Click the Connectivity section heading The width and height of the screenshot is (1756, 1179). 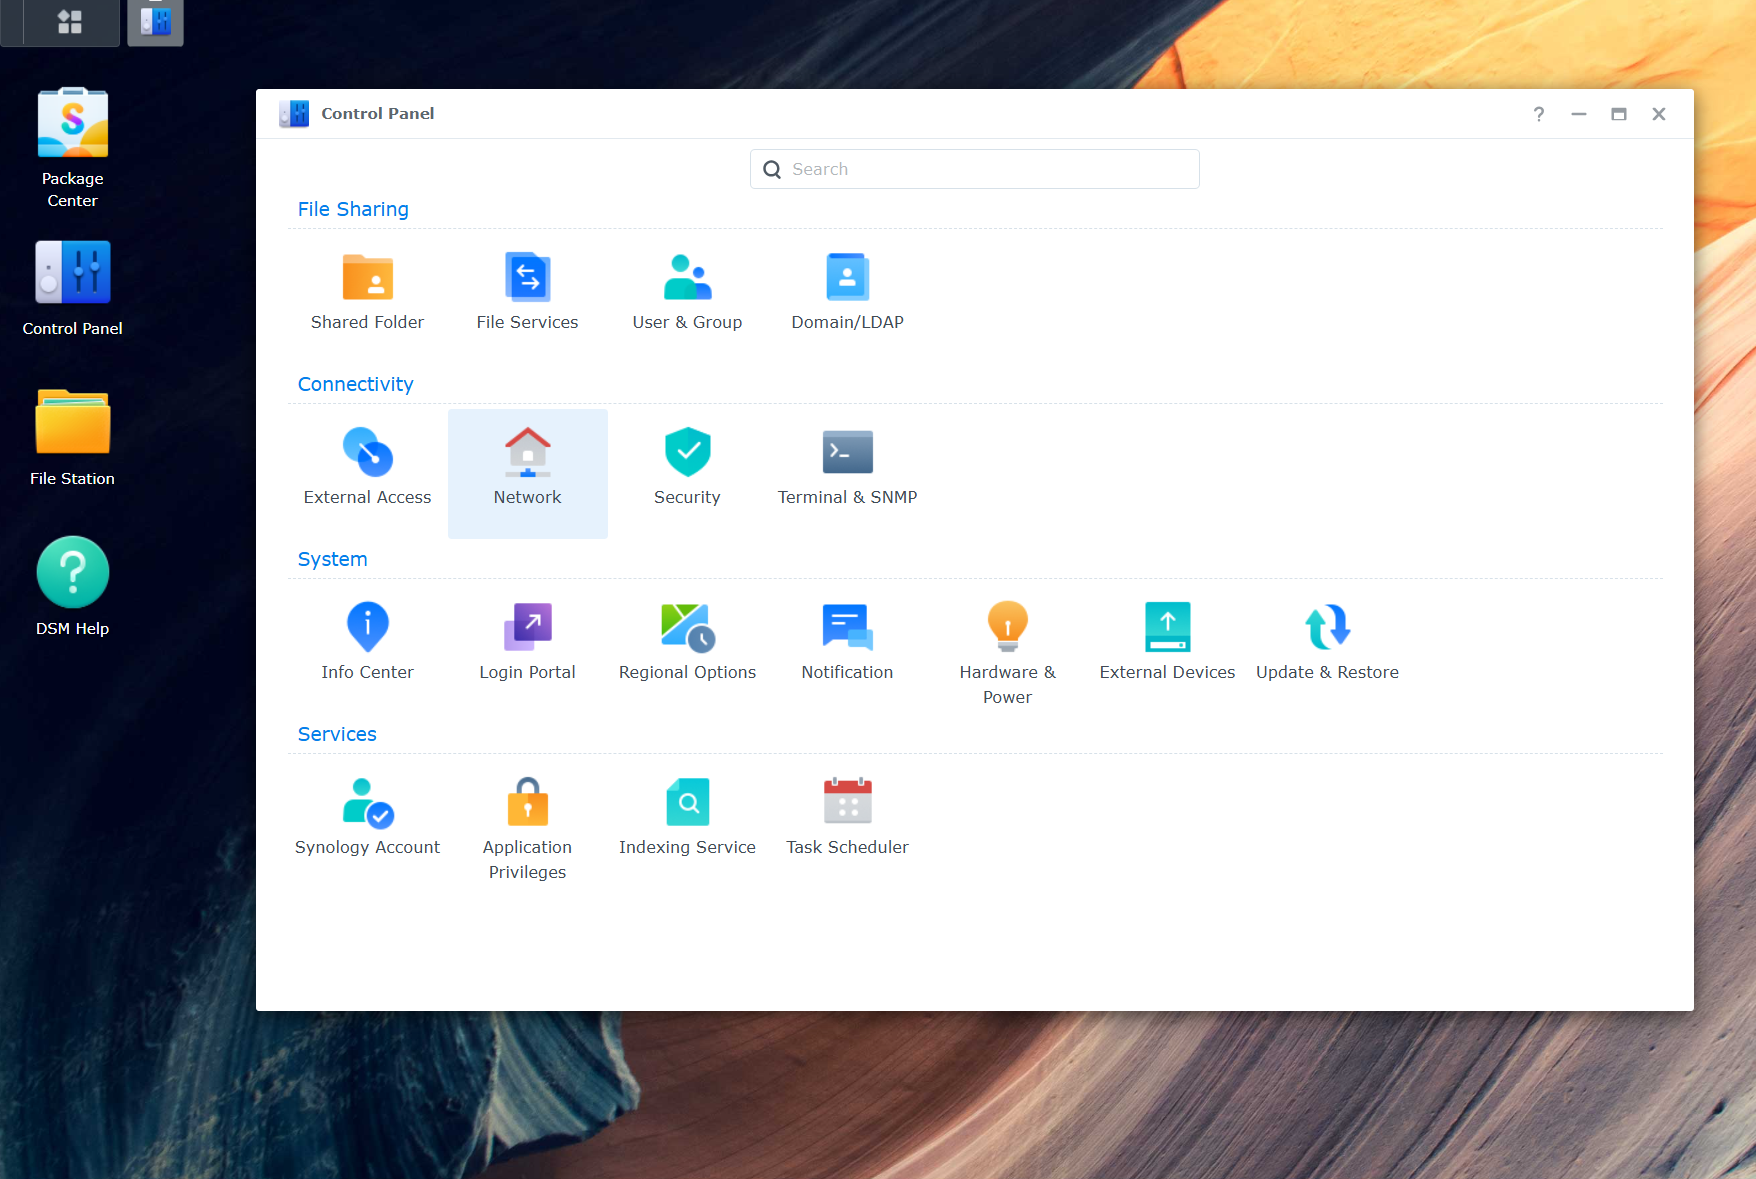(x=355, y=384)
